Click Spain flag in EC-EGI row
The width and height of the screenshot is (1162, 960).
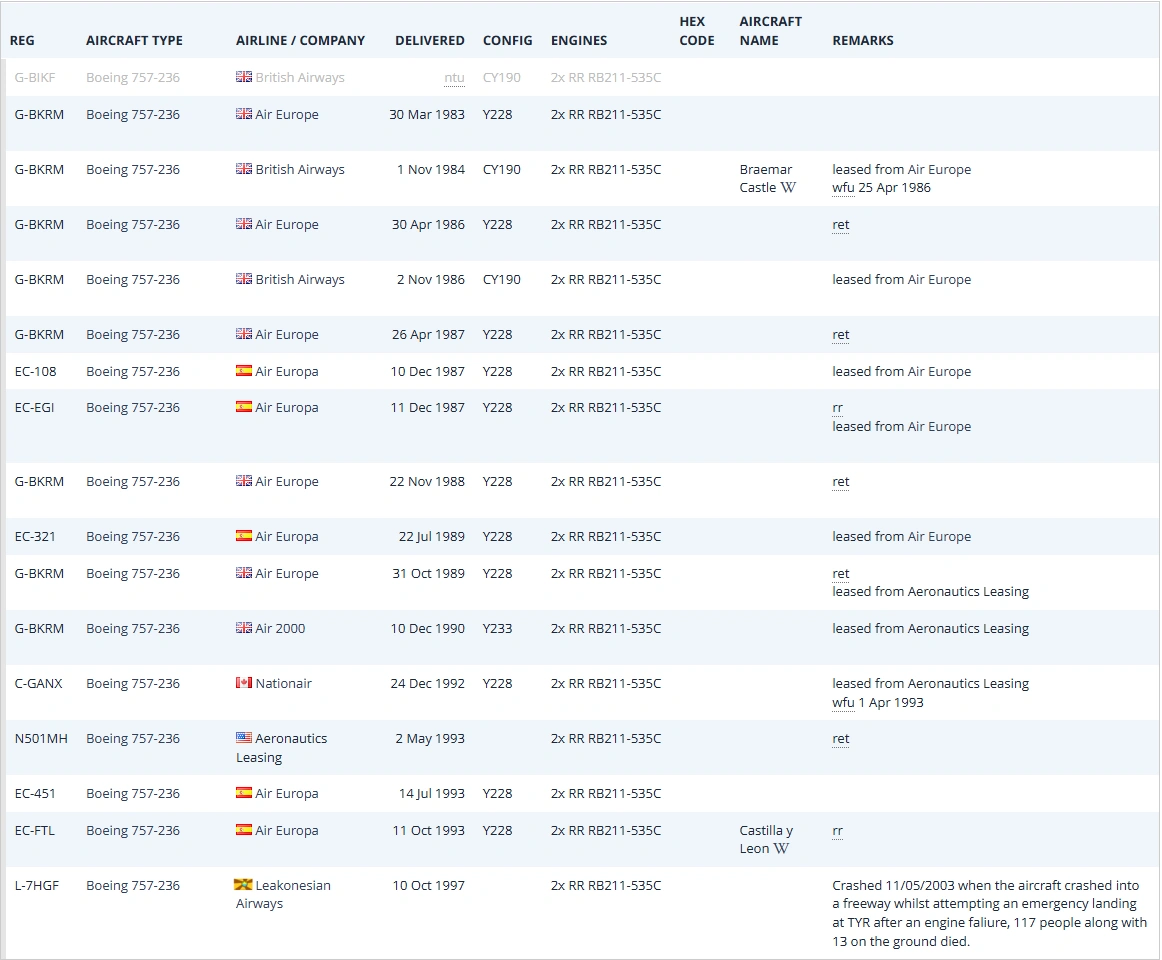pyautogui.click(x=244, y=406)
